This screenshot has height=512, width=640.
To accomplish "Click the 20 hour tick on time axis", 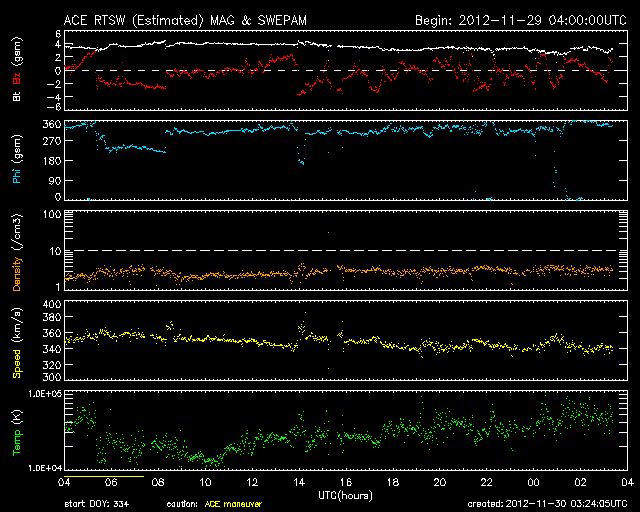I will (439, 482).
